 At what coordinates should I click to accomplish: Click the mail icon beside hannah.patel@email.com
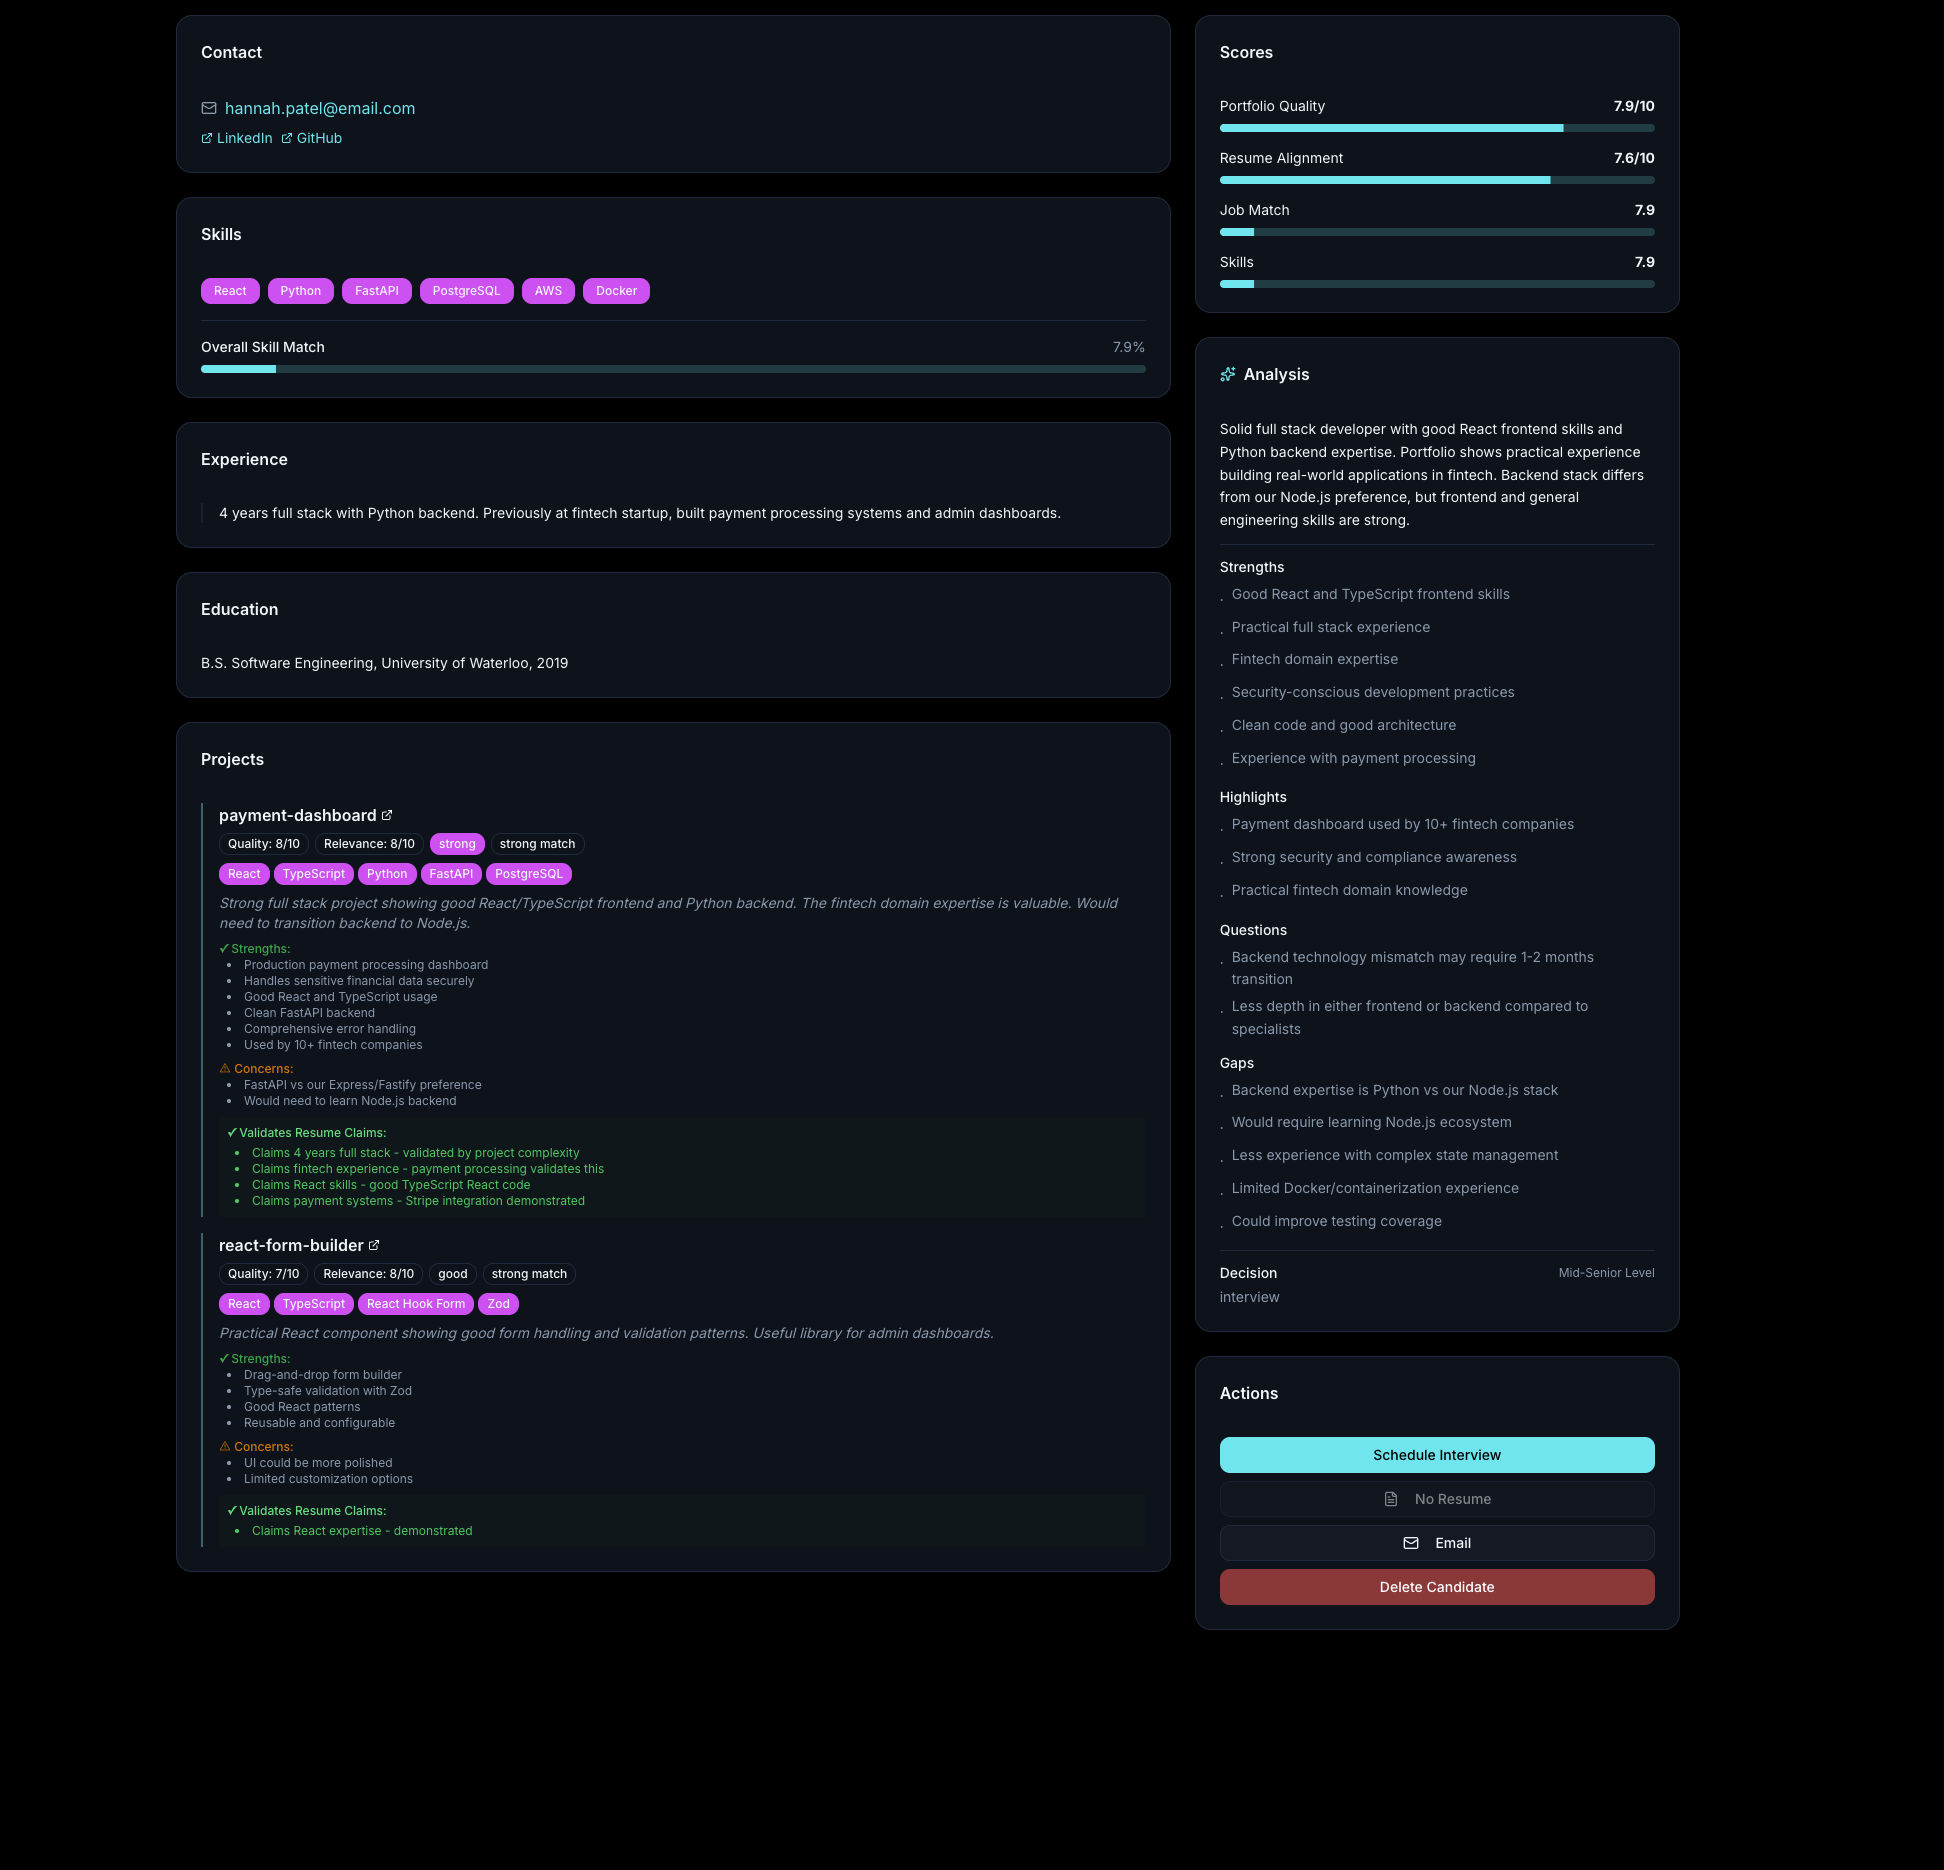pos(209,108)
